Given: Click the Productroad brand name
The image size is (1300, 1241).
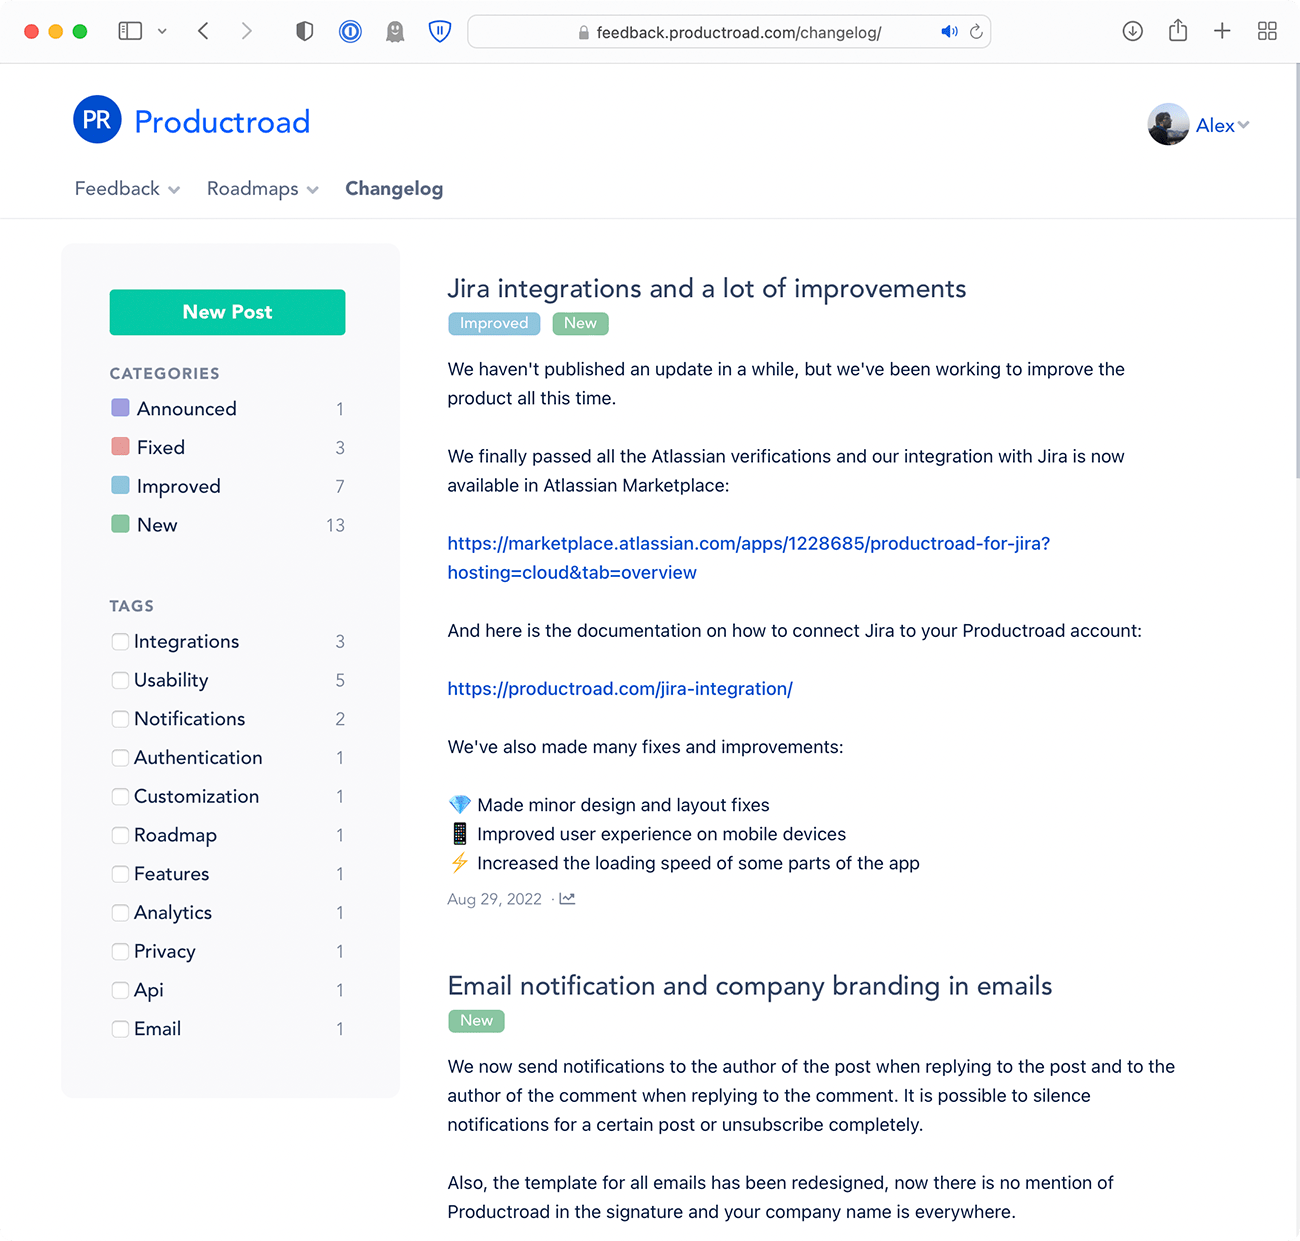Looking at the screenshot, I should click(x=222, y=122).
